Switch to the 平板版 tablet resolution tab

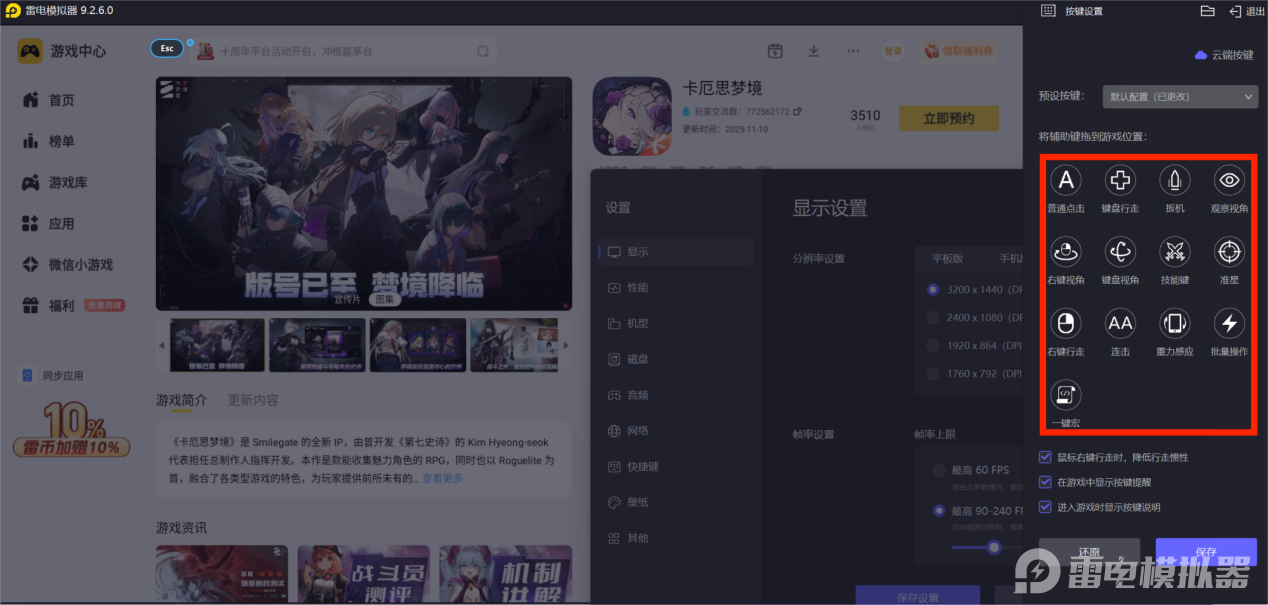(947, 258)
